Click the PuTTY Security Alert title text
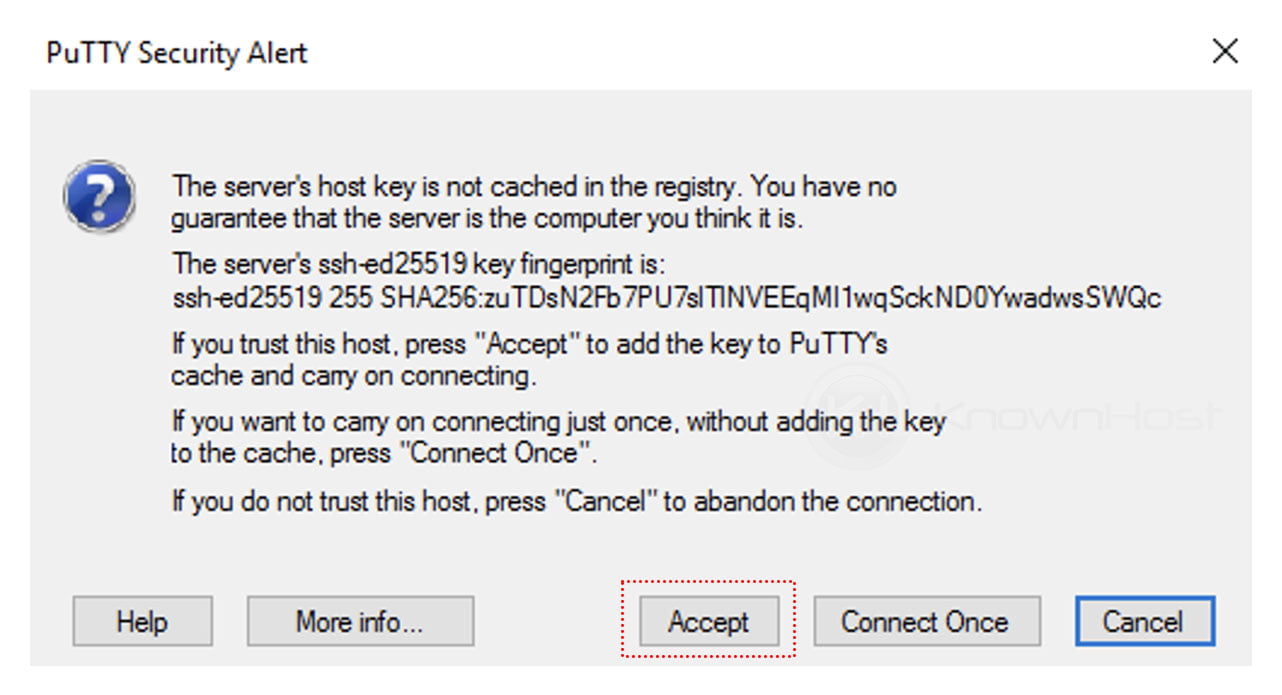The width and height of the screenshot is (1282, 695). [x=177, y=53]
